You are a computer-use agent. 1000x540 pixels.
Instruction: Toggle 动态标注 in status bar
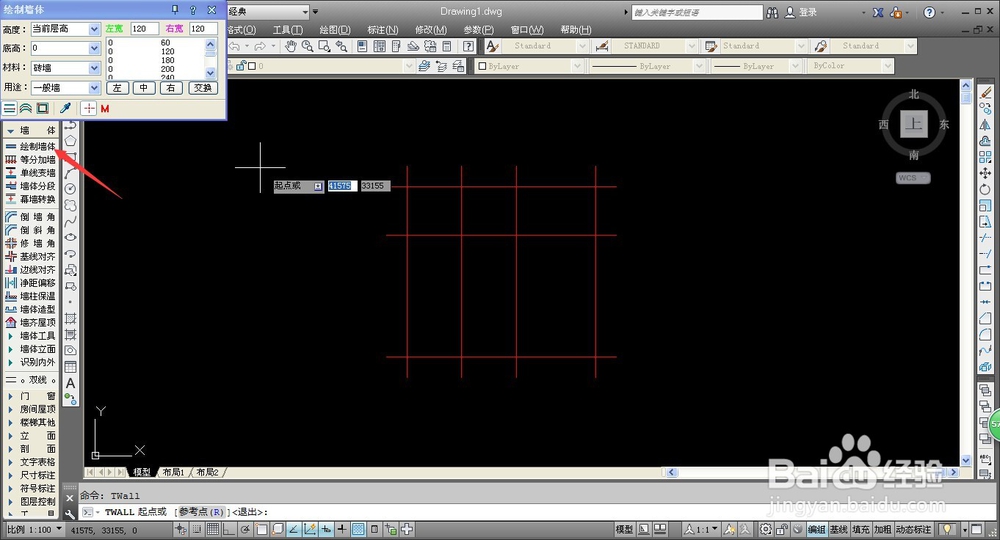click(x=913, y=529)
